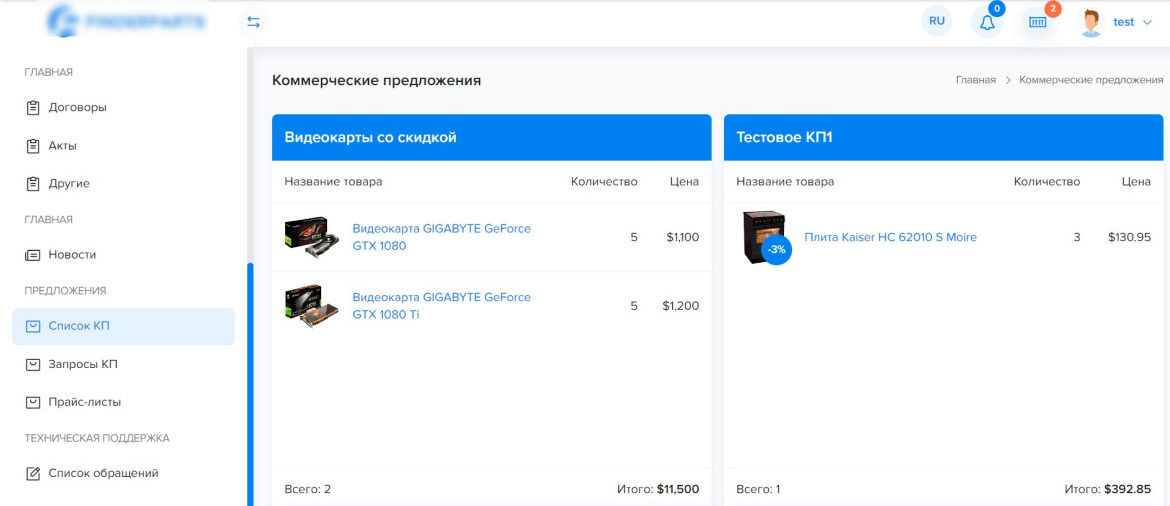1170x506 pixels.
Task: Click the Договоры clipboard icon
Action: [32, 107]
